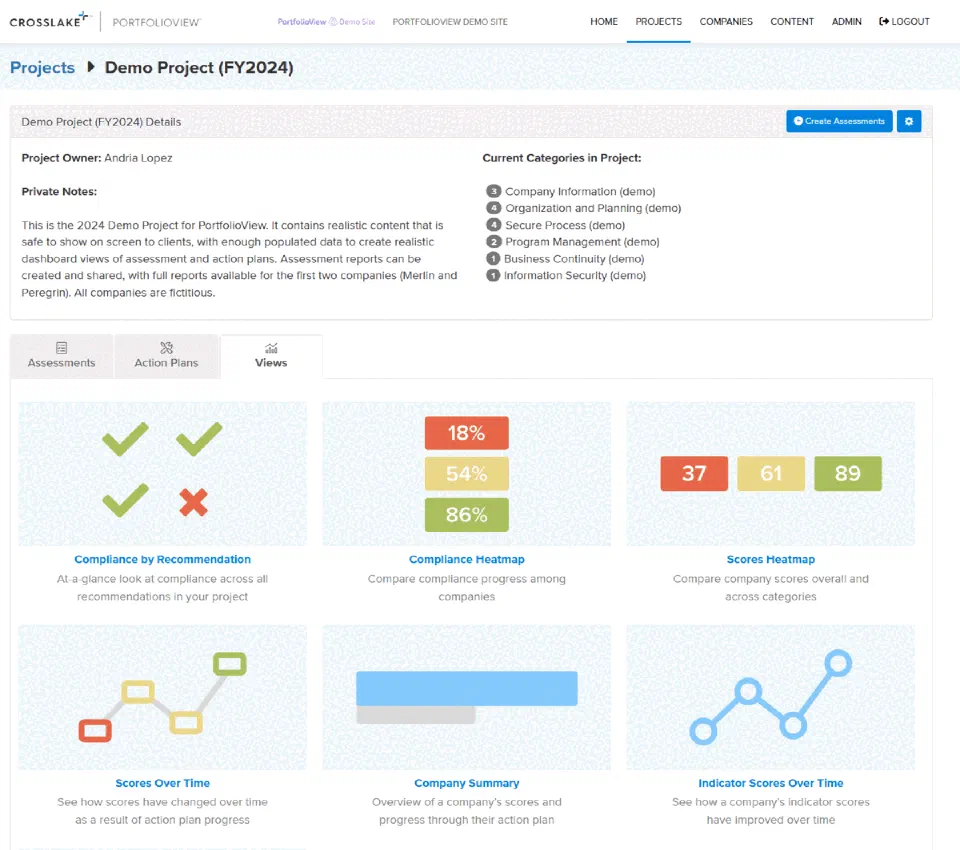
Task: Click the Current Categories in Project heading
Action: point(561,158)
